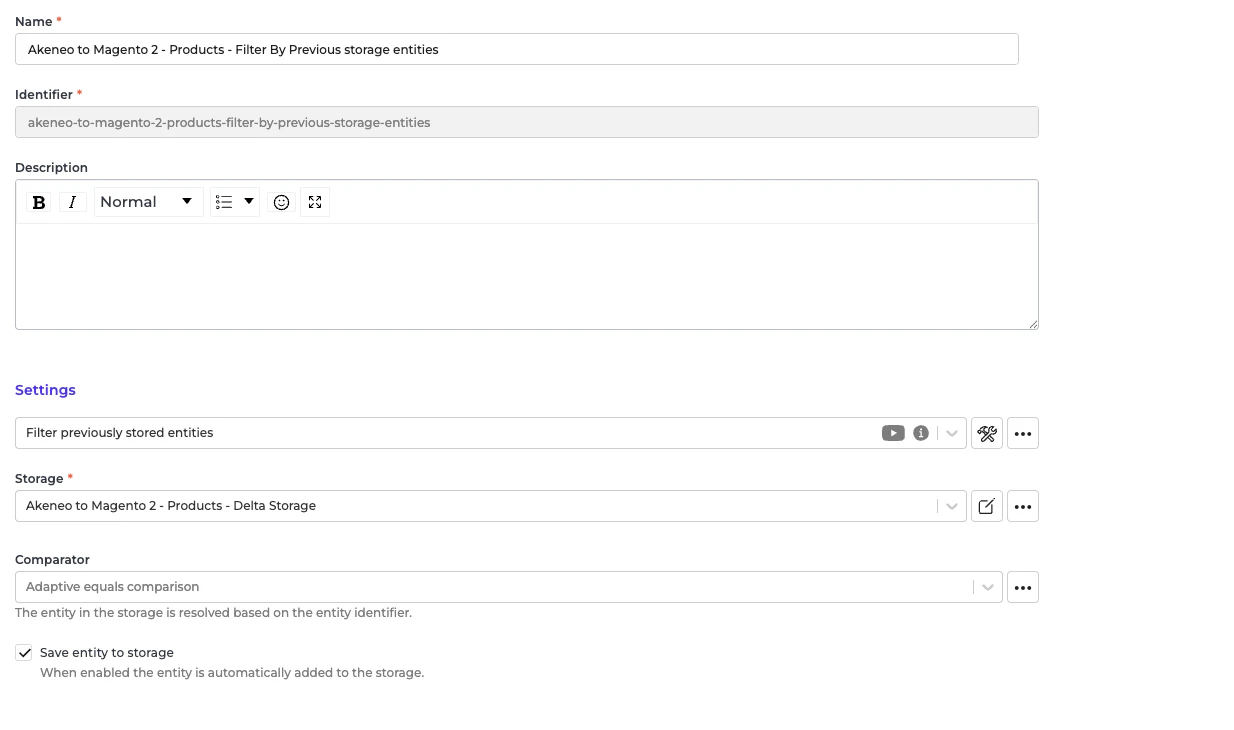Expand the Filter previously stored entities dropdown
1234x730 pixels.
(x=952, y=433)
